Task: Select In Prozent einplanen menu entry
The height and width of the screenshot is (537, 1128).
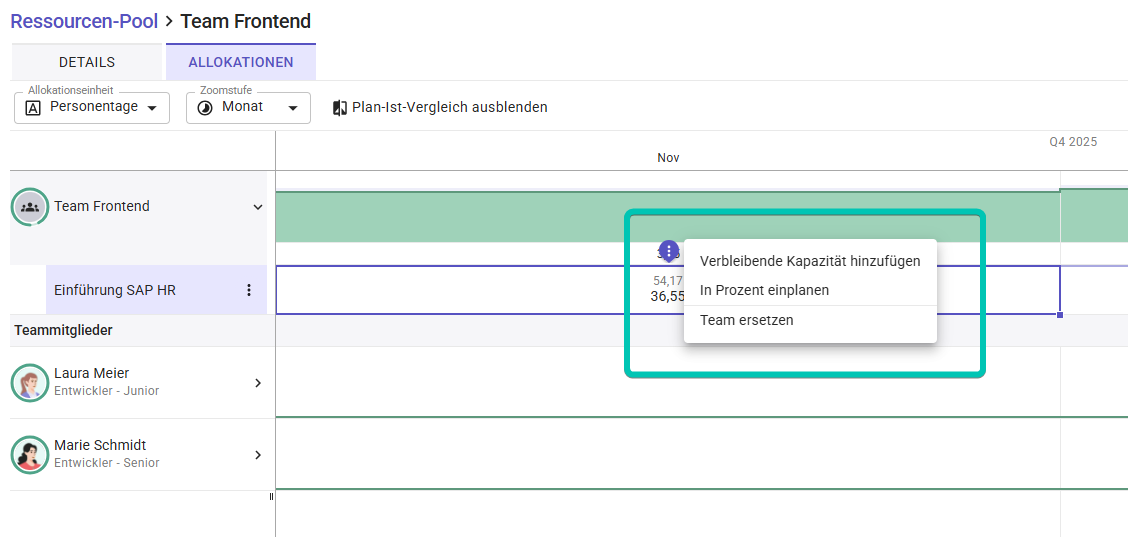Action: (x=764, y=290)
